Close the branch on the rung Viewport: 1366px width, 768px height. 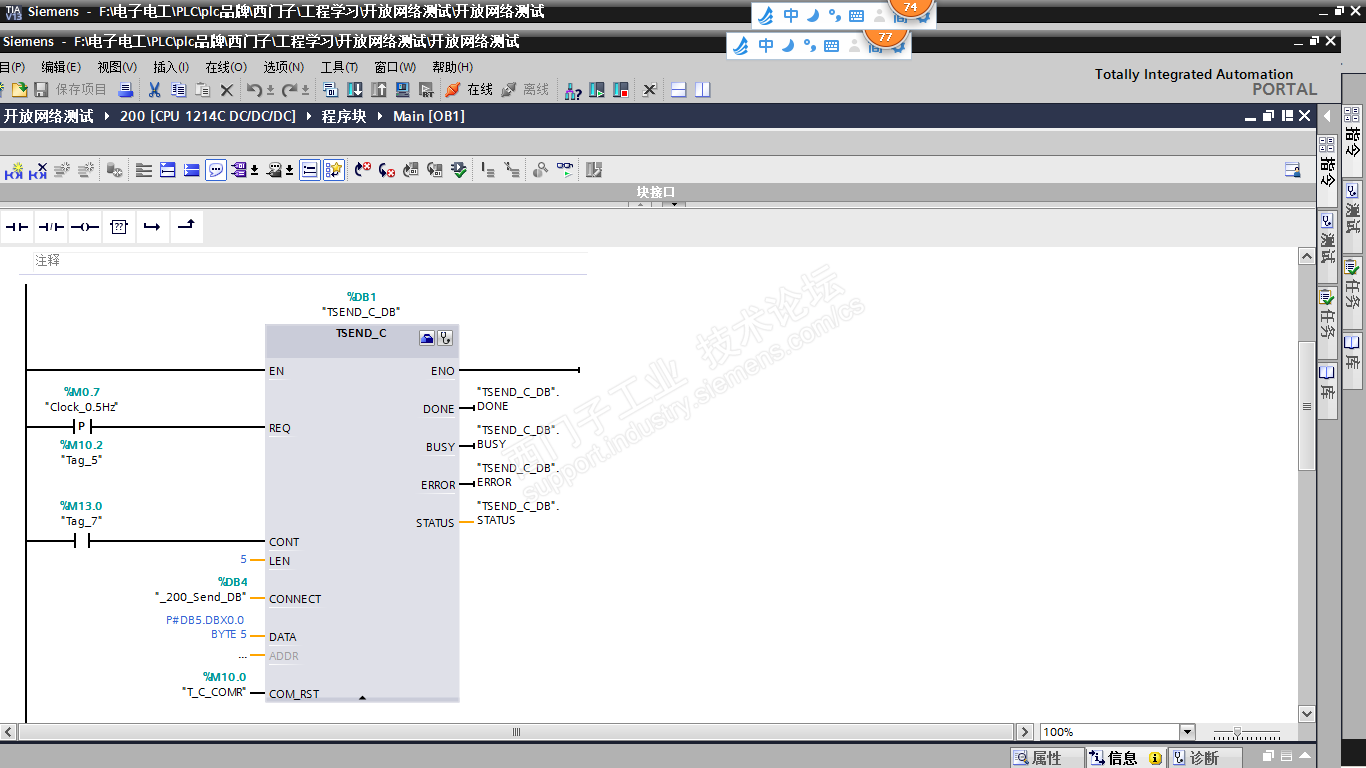tap(186, 227)
